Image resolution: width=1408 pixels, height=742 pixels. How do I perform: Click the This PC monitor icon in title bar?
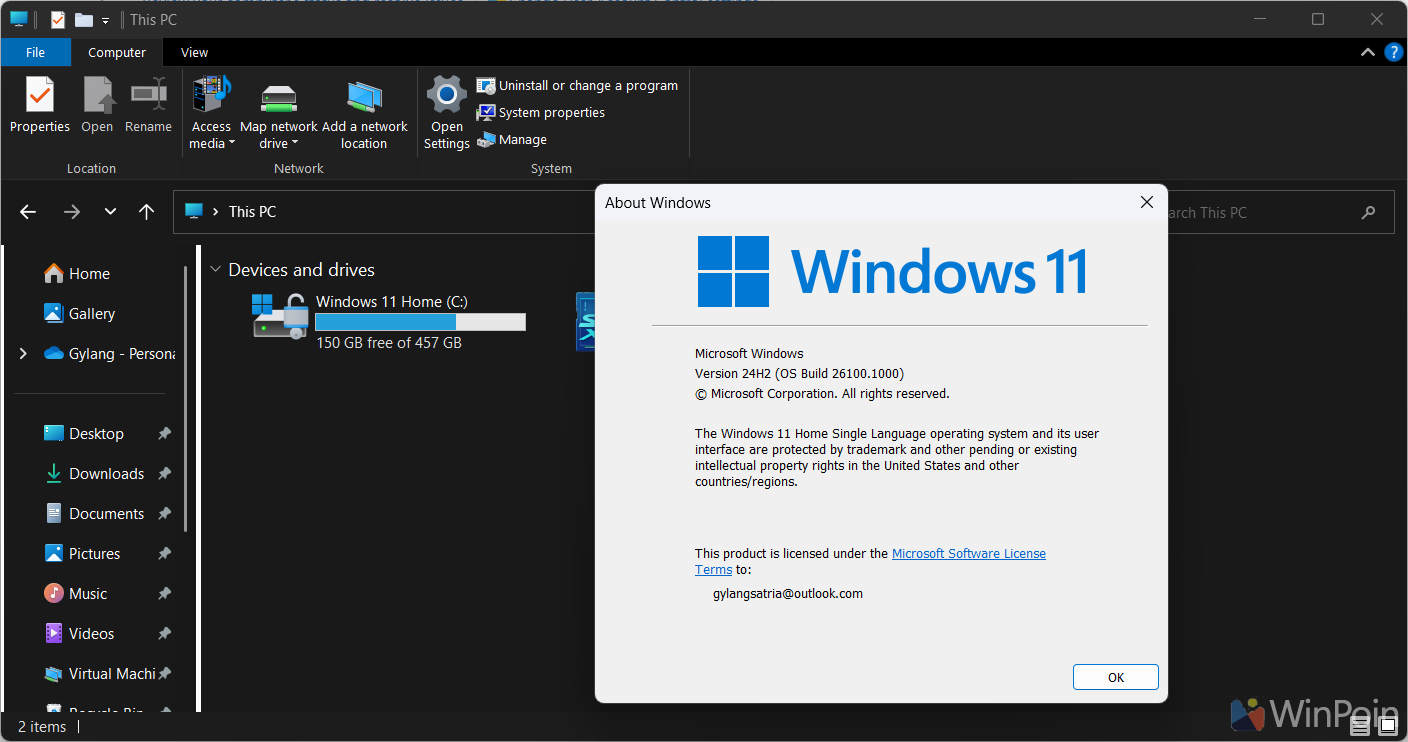pyautogui.click(x=19, y=19)
